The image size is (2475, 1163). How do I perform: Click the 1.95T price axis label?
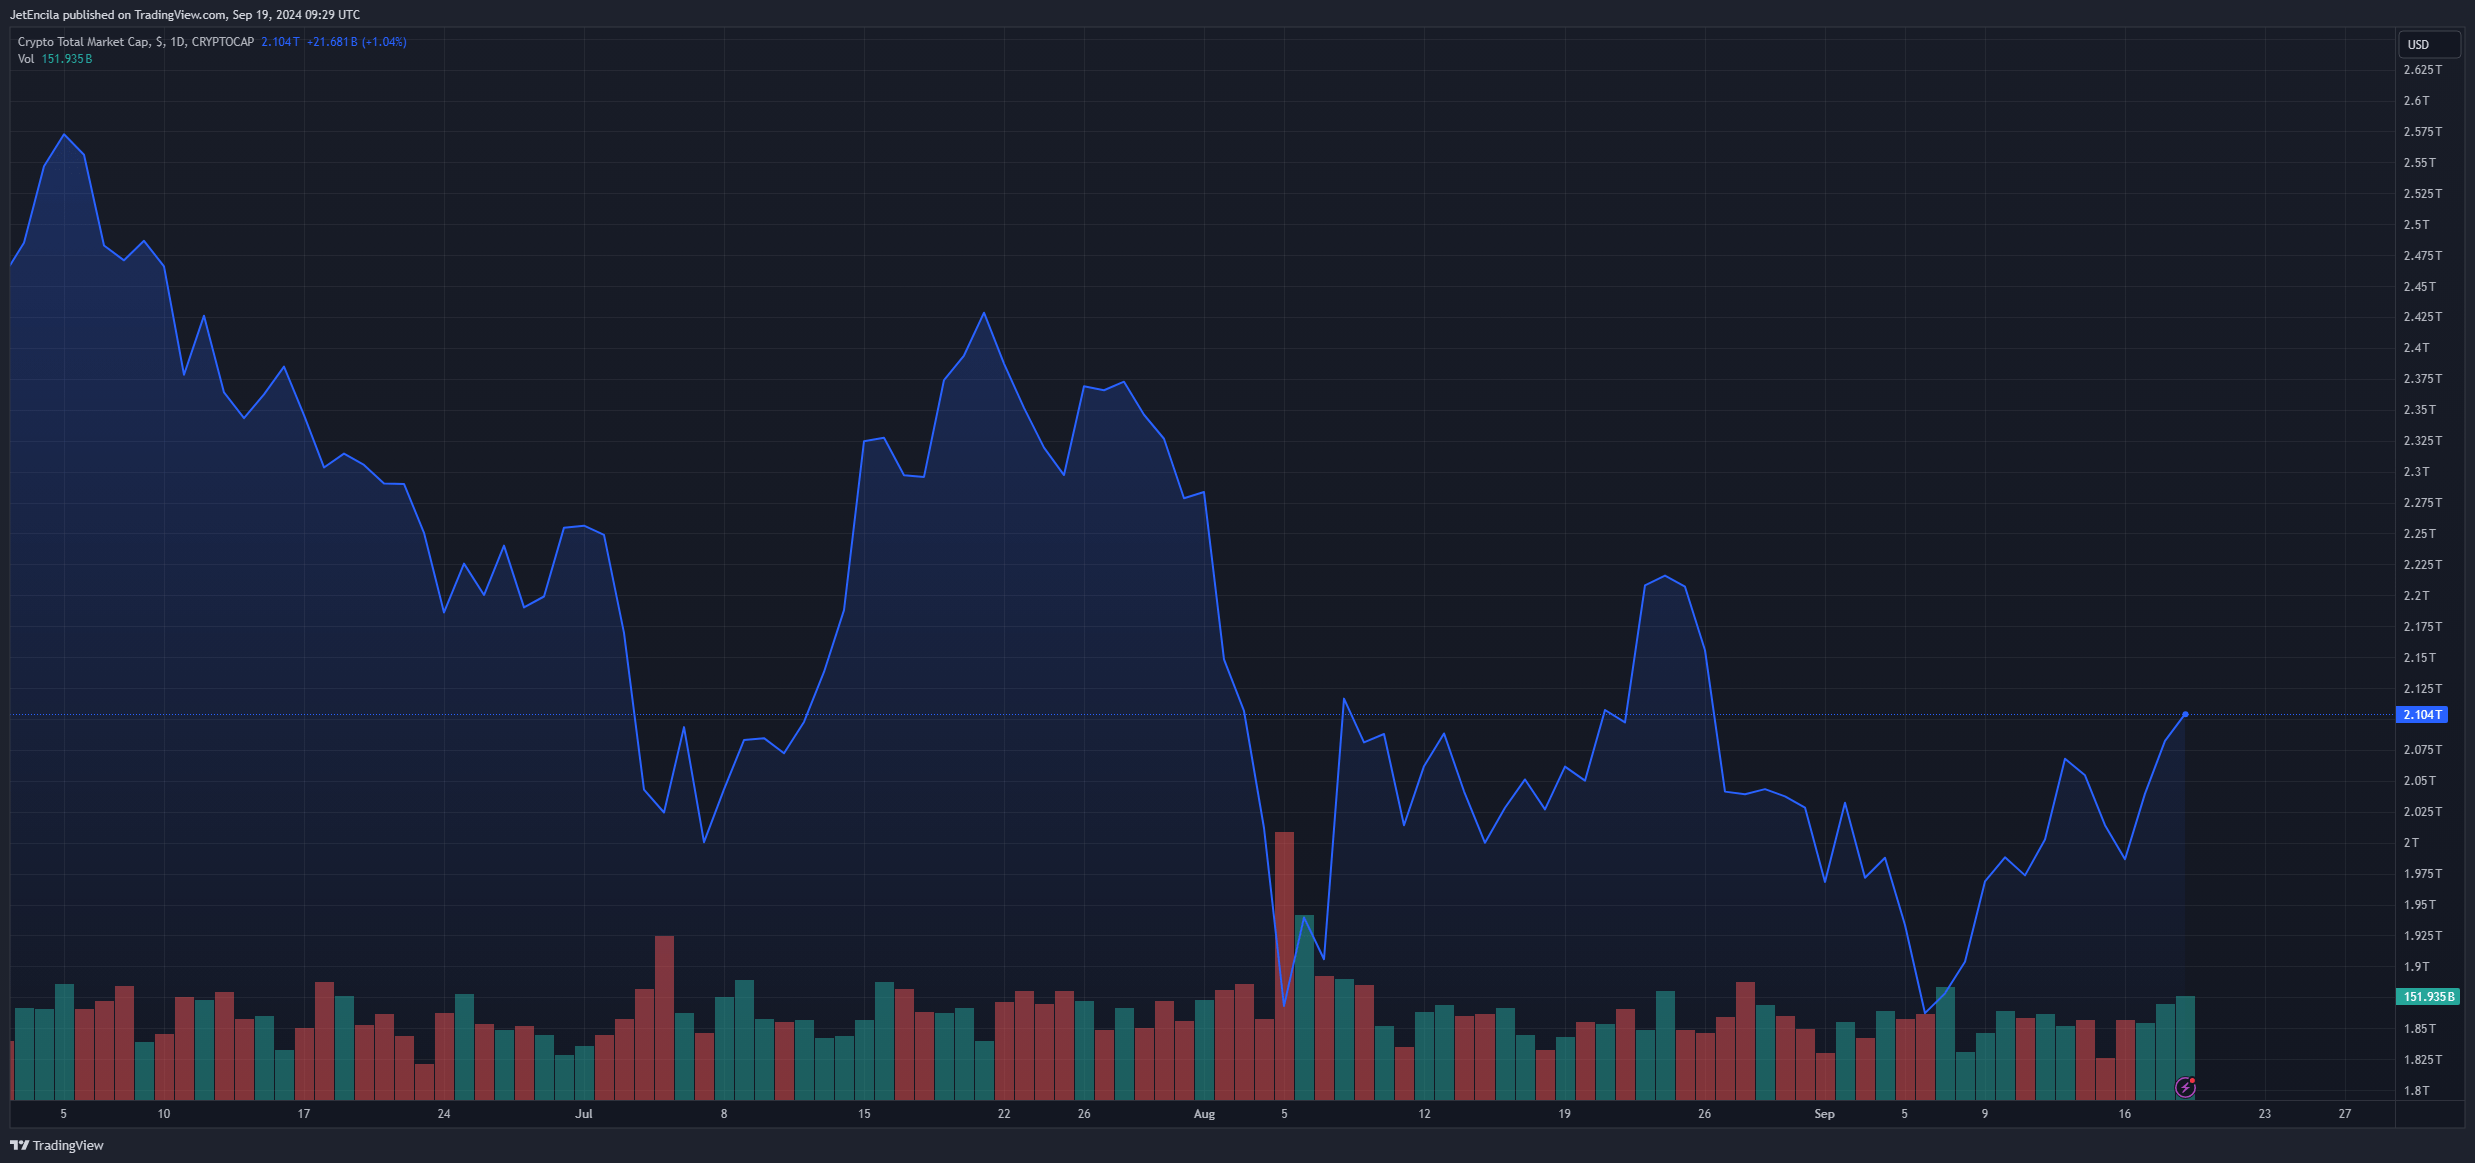pyautogui.click(x=2420, y=905)
